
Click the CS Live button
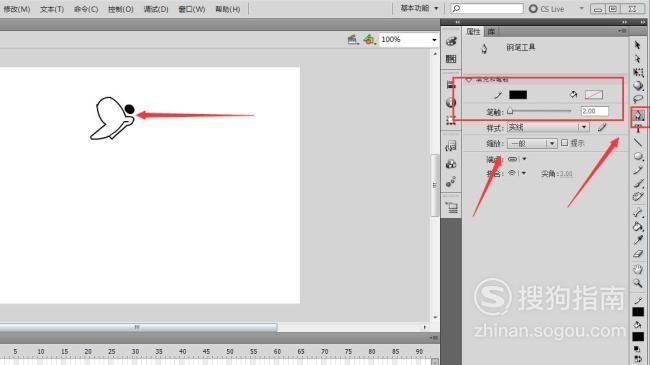click(547, 8)
